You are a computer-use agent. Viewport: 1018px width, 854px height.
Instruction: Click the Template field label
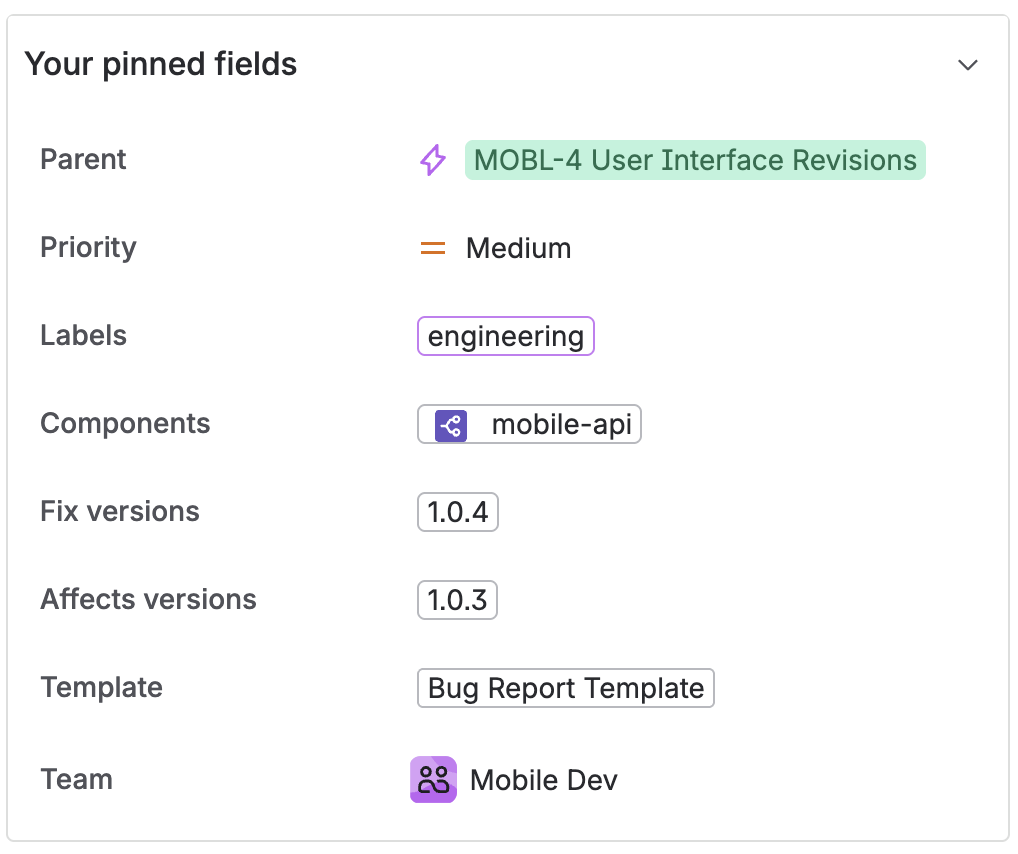[101, 688]
